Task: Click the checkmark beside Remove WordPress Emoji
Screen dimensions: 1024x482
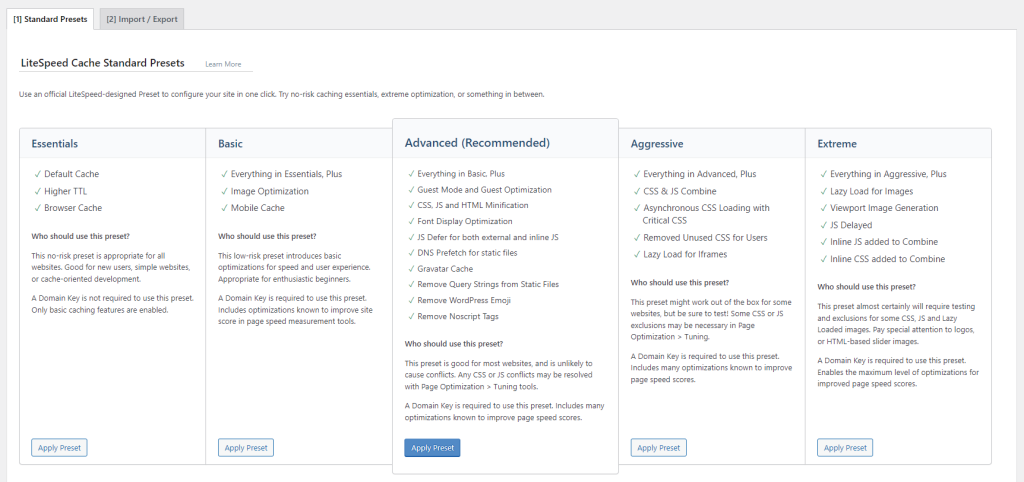Action: tap(411, 301)
